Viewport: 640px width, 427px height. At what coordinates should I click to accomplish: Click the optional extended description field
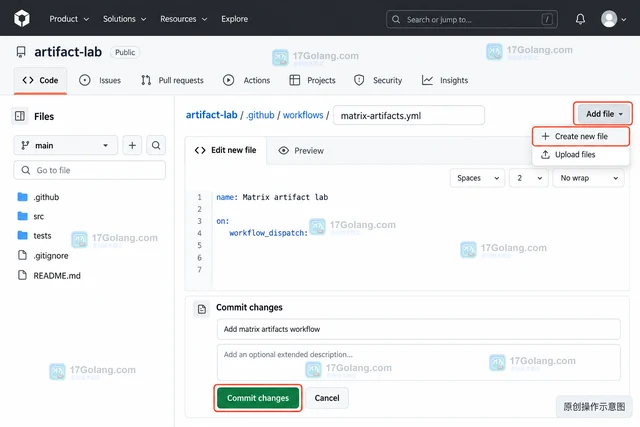[418, 363]
